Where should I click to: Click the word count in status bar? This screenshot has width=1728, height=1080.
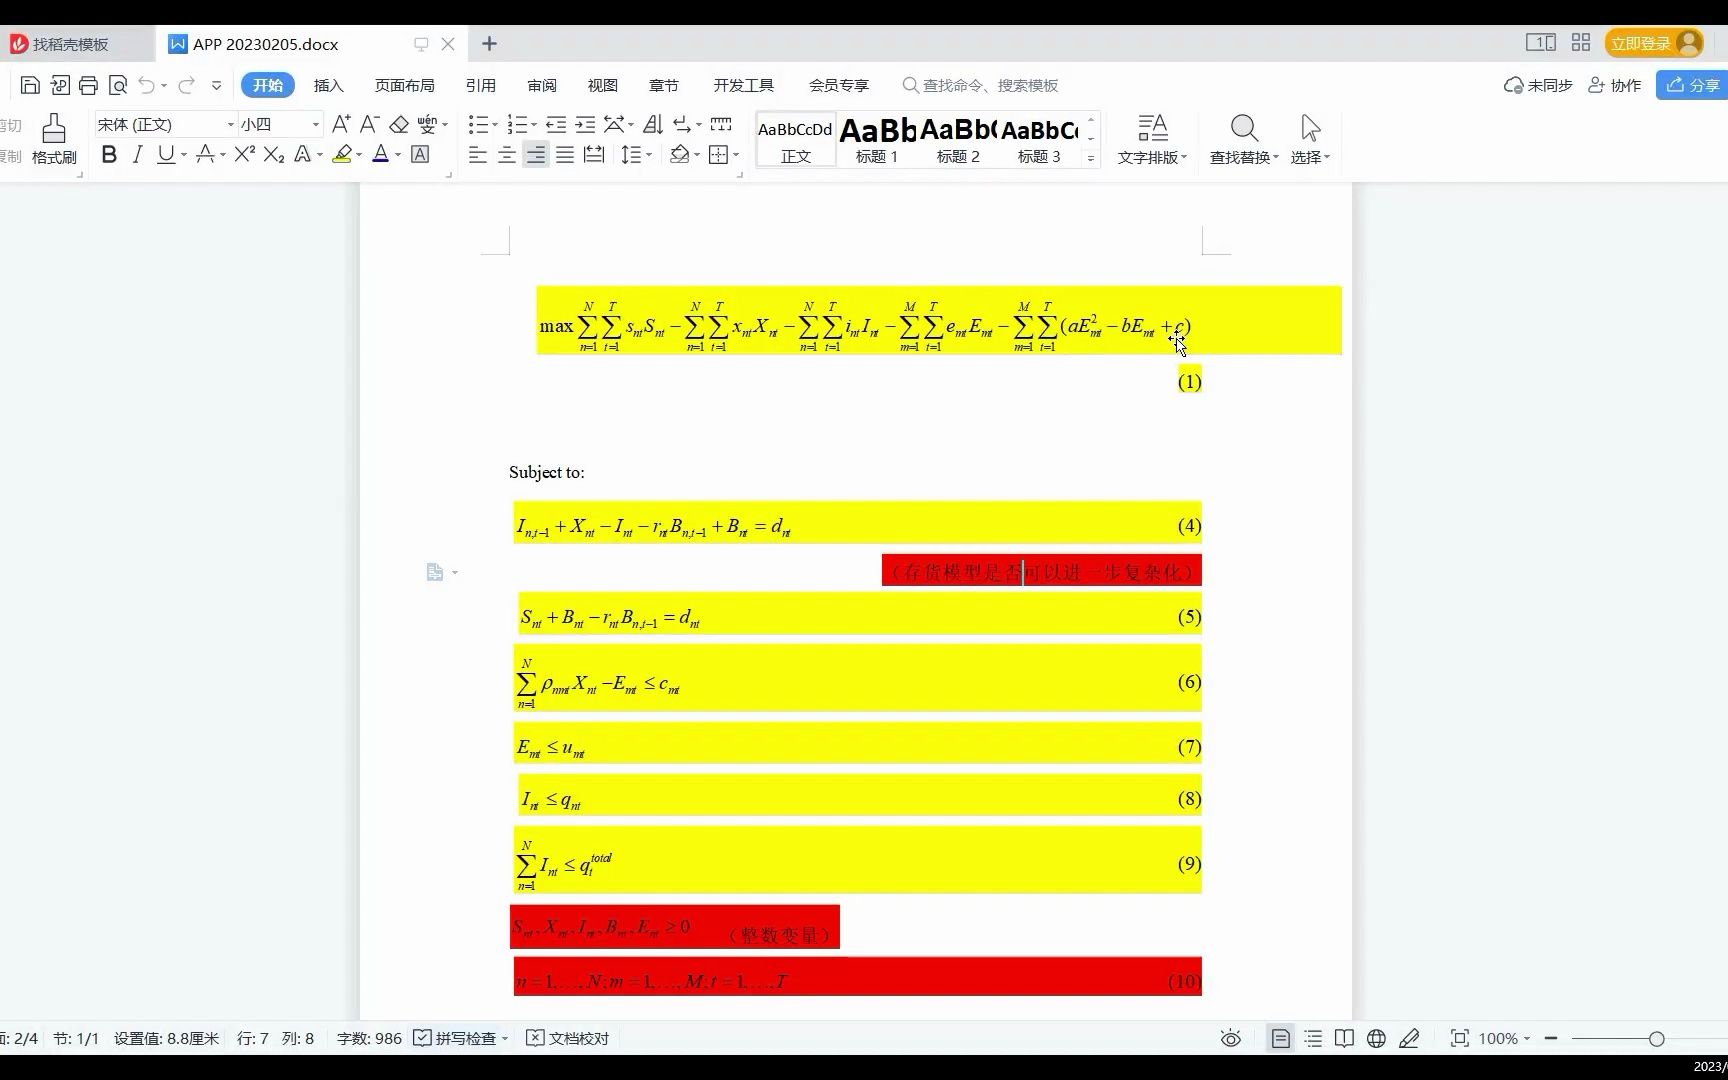click(369, 1038)
